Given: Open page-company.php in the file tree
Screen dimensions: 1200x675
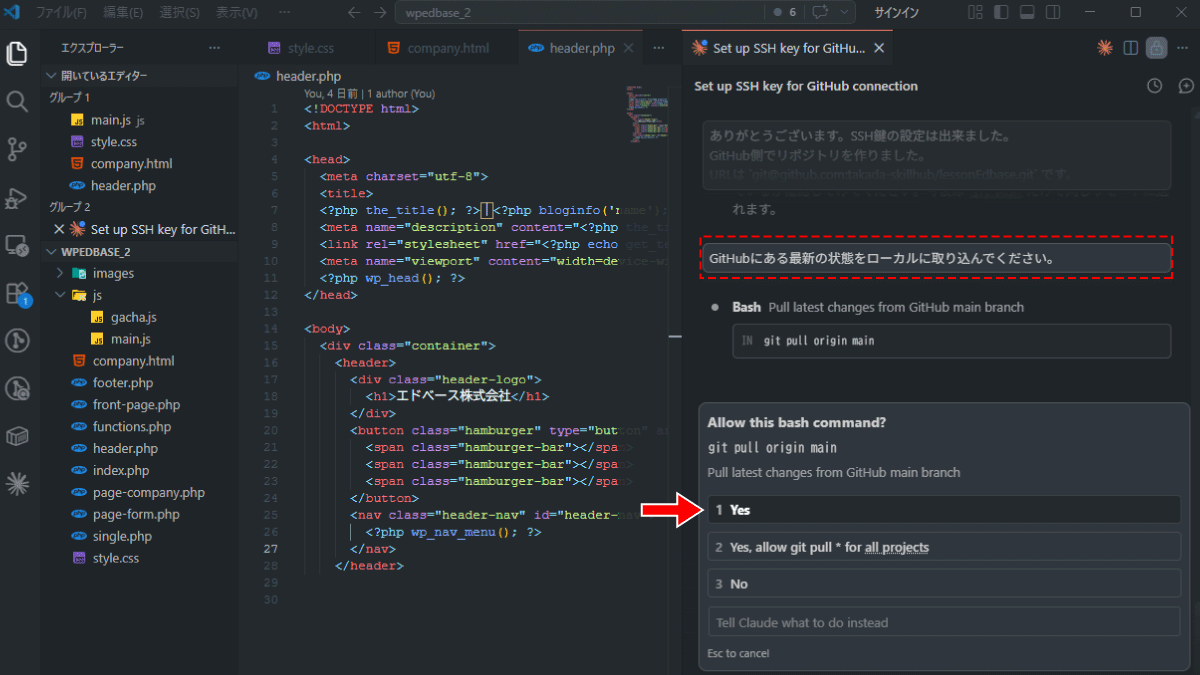Looking at the screenshot, I should tap(148, 492).
